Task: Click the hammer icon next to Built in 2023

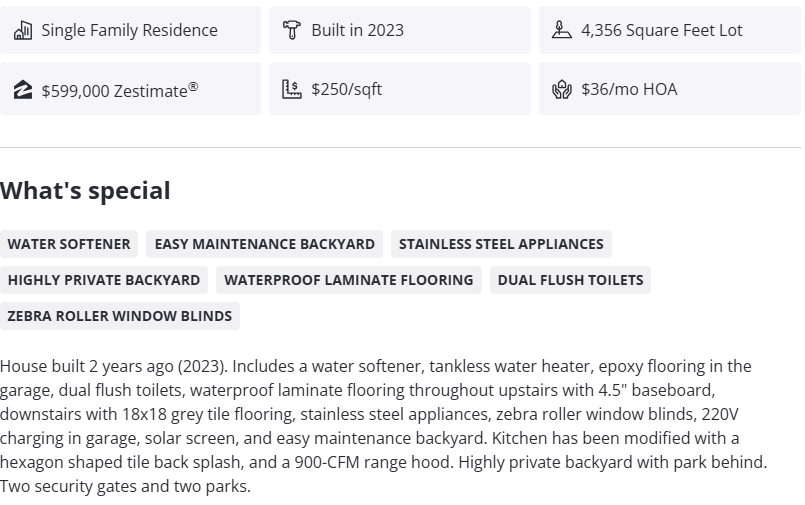Action: pos(291,30)
